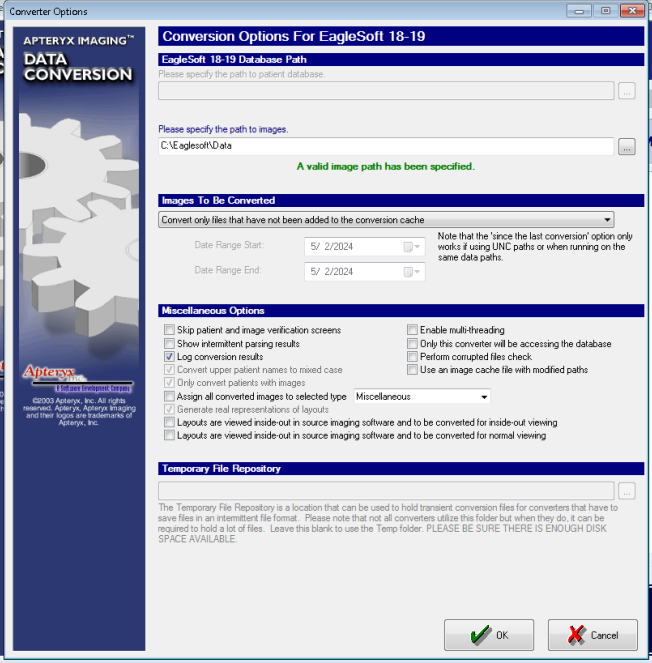Close the Converter Options window
The image size is (652, 663).
632,11
